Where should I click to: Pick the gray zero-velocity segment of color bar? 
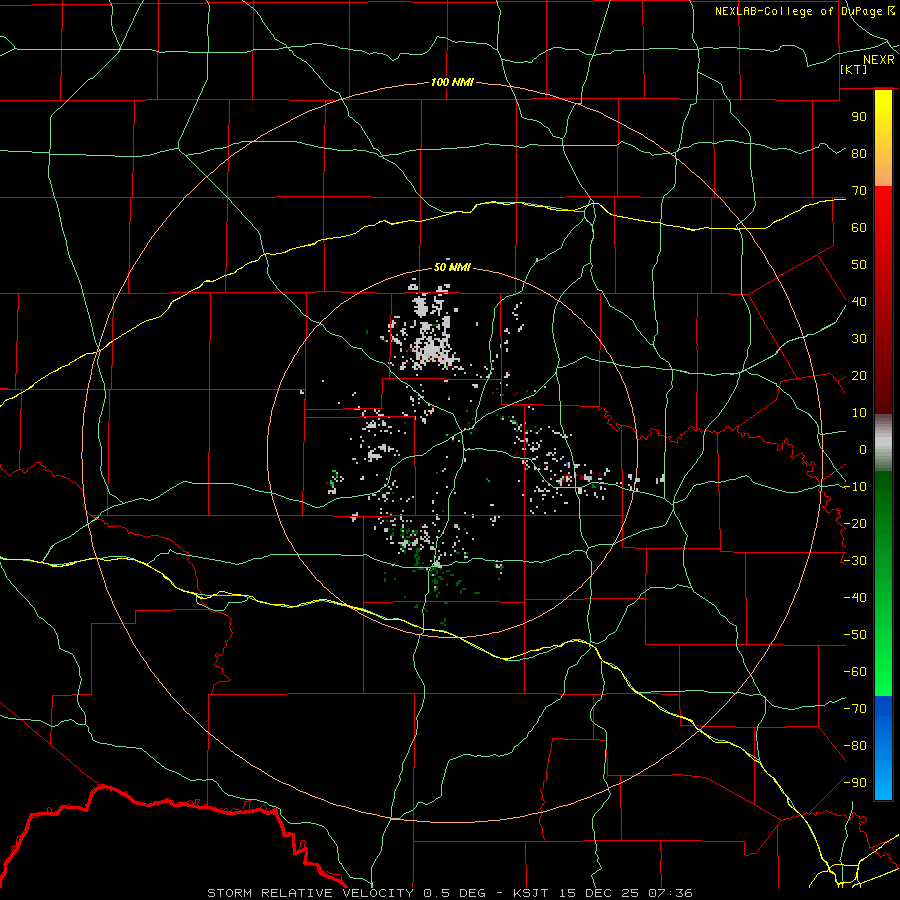coord(883,443)
